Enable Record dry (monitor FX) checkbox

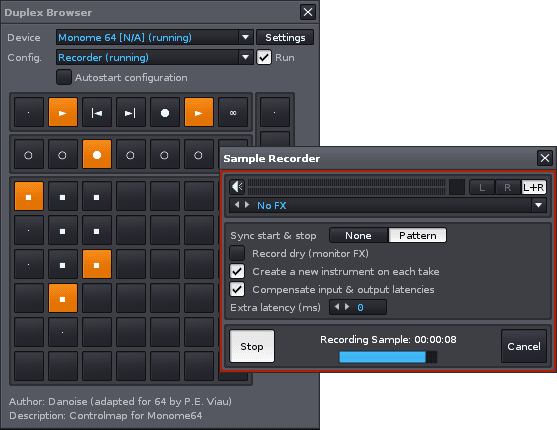[x=237, y=253]
